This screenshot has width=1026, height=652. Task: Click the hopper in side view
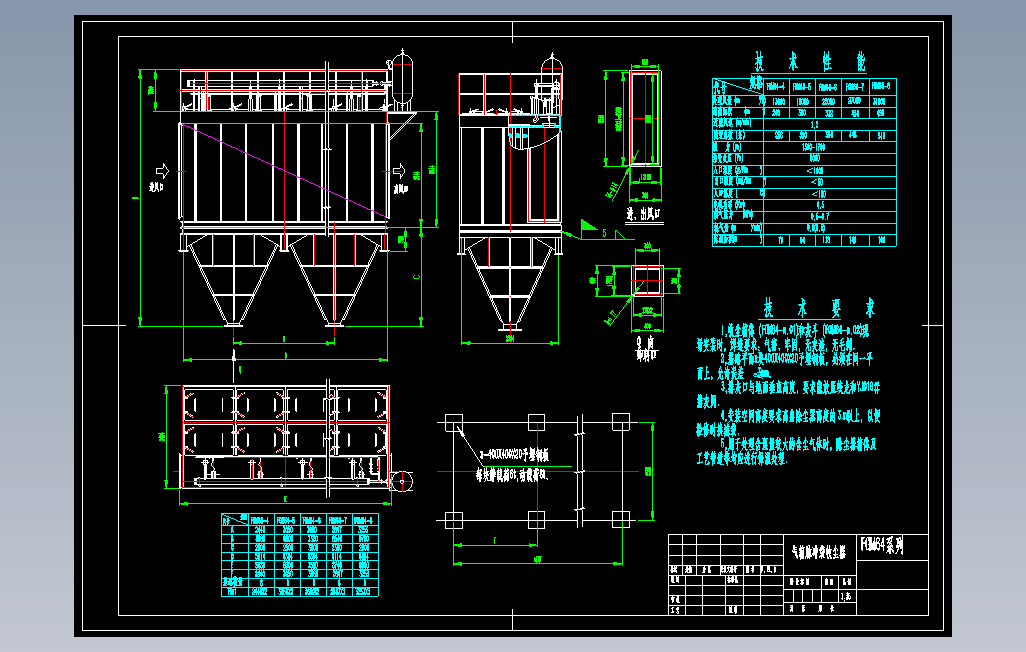pos(510,283)
